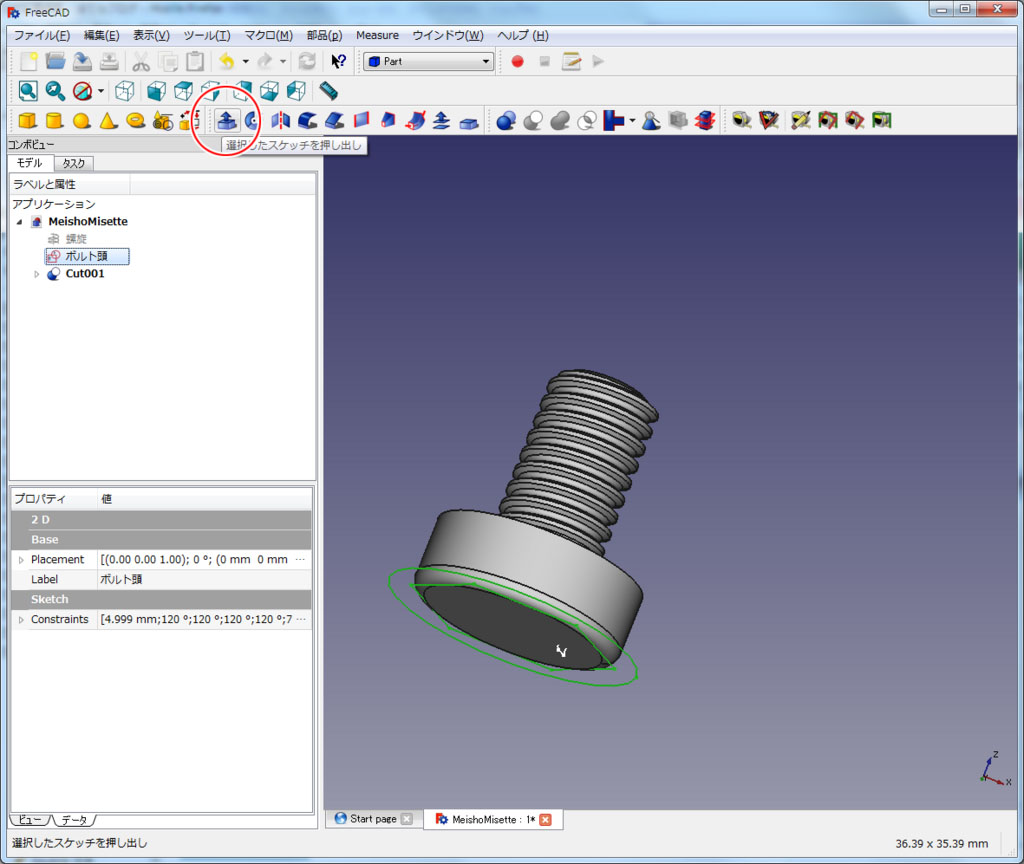Click the refresh/recompute icon
Viewport: 1024px width, 864px height.
point(307,61)
